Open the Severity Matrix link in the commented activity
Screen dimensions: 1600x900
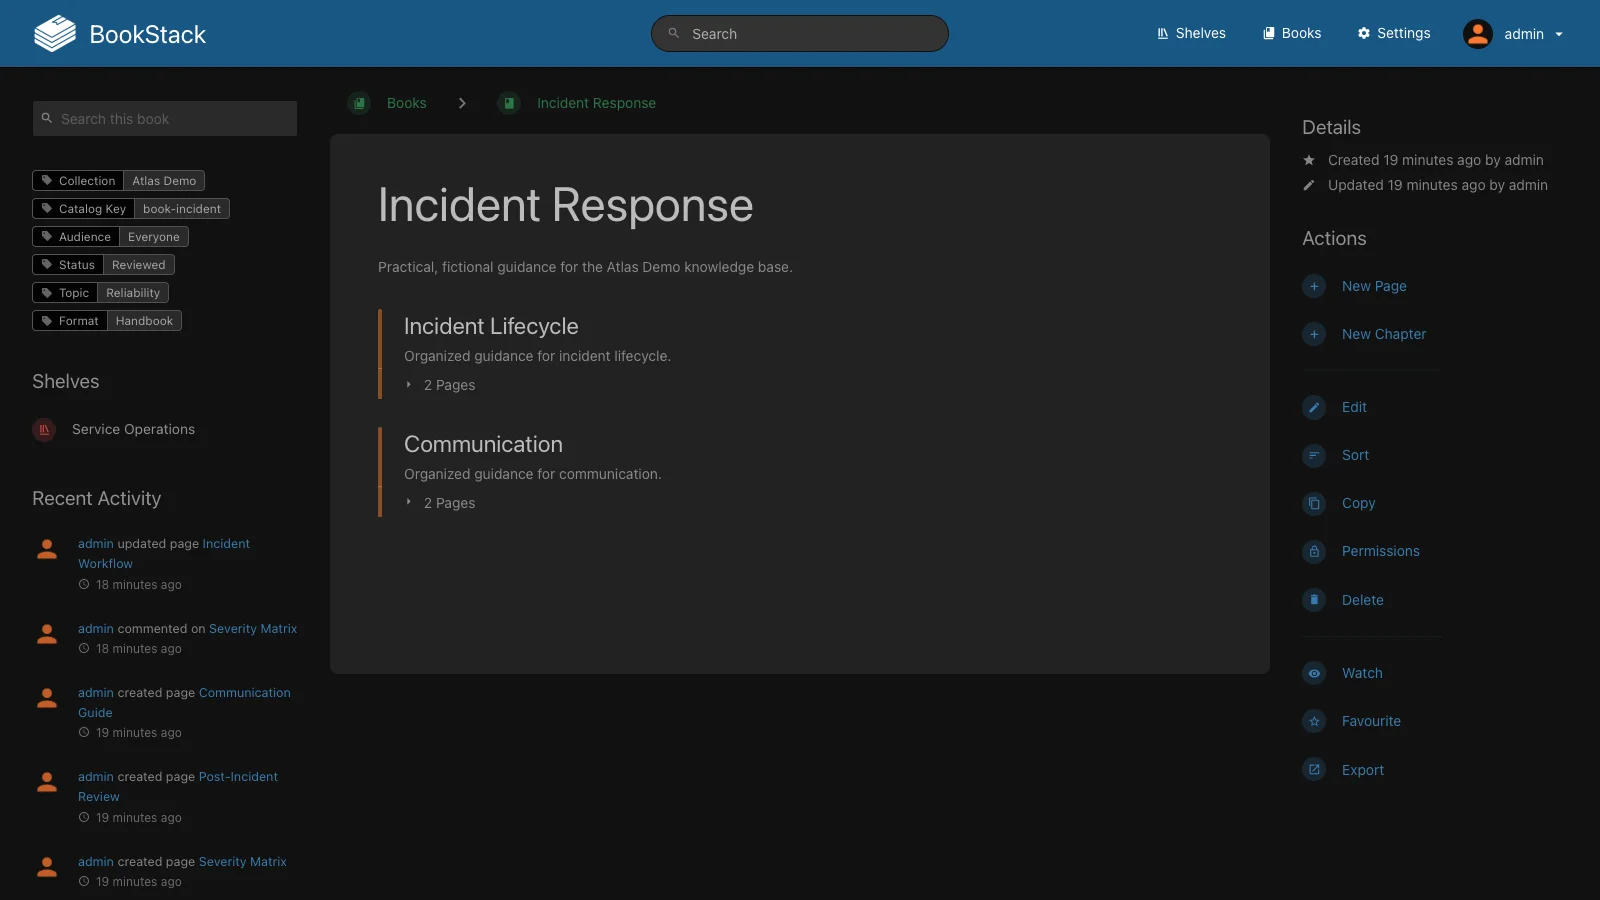click(x=253, y=629)
